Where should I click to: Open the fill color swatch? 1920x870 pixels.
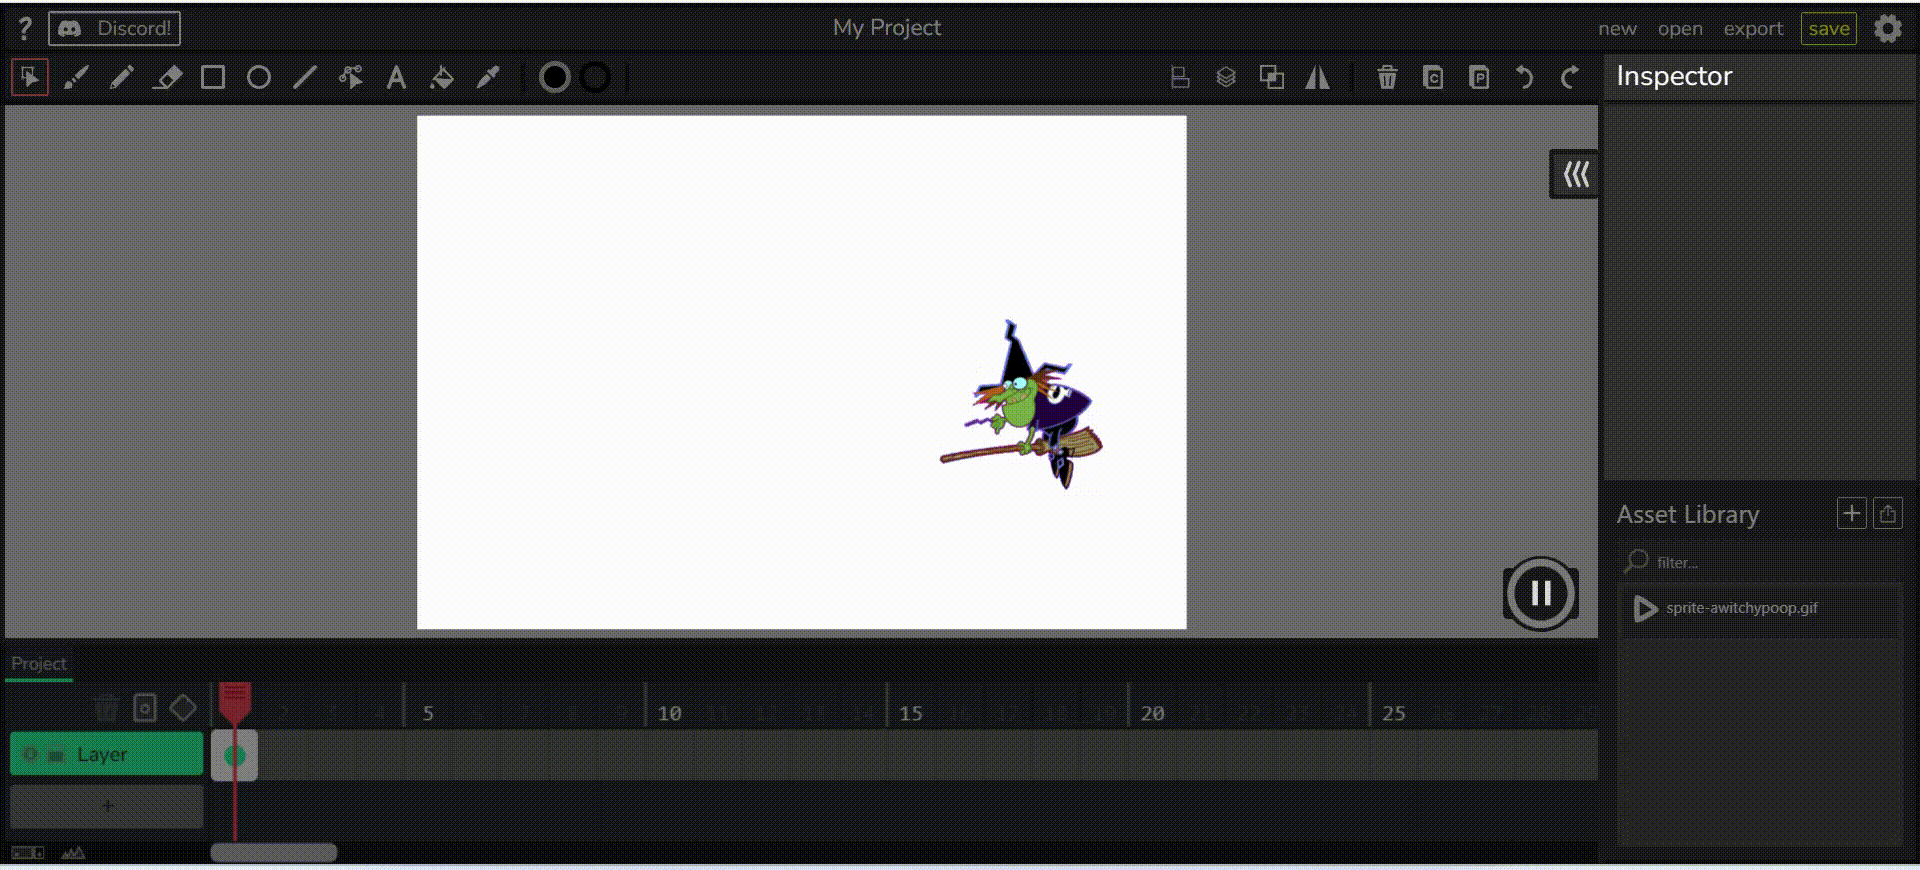coord(554,77)
